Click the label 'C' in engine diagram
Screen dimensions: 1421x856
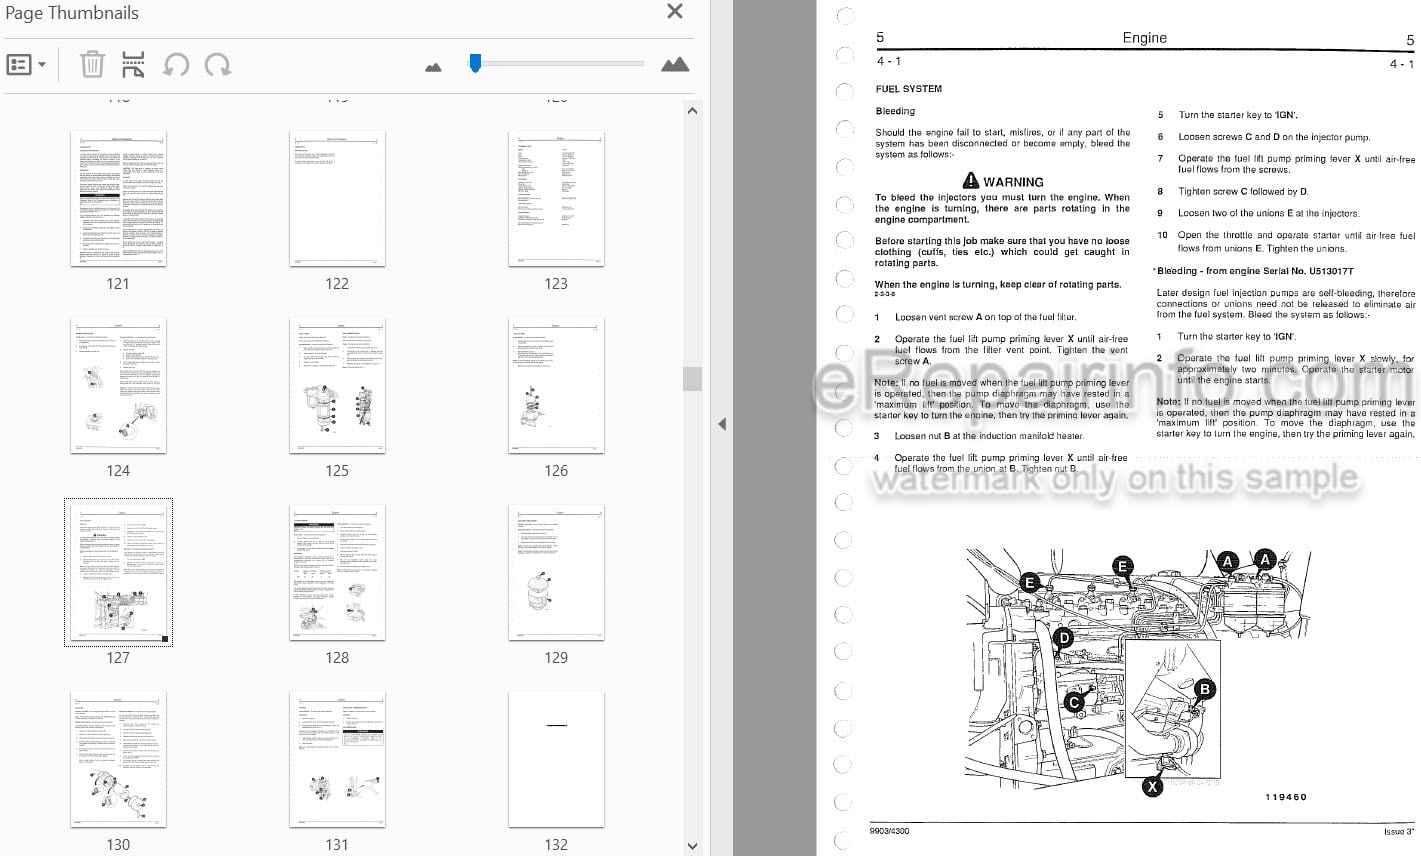pyautogui.click(x=1074, y=703)
